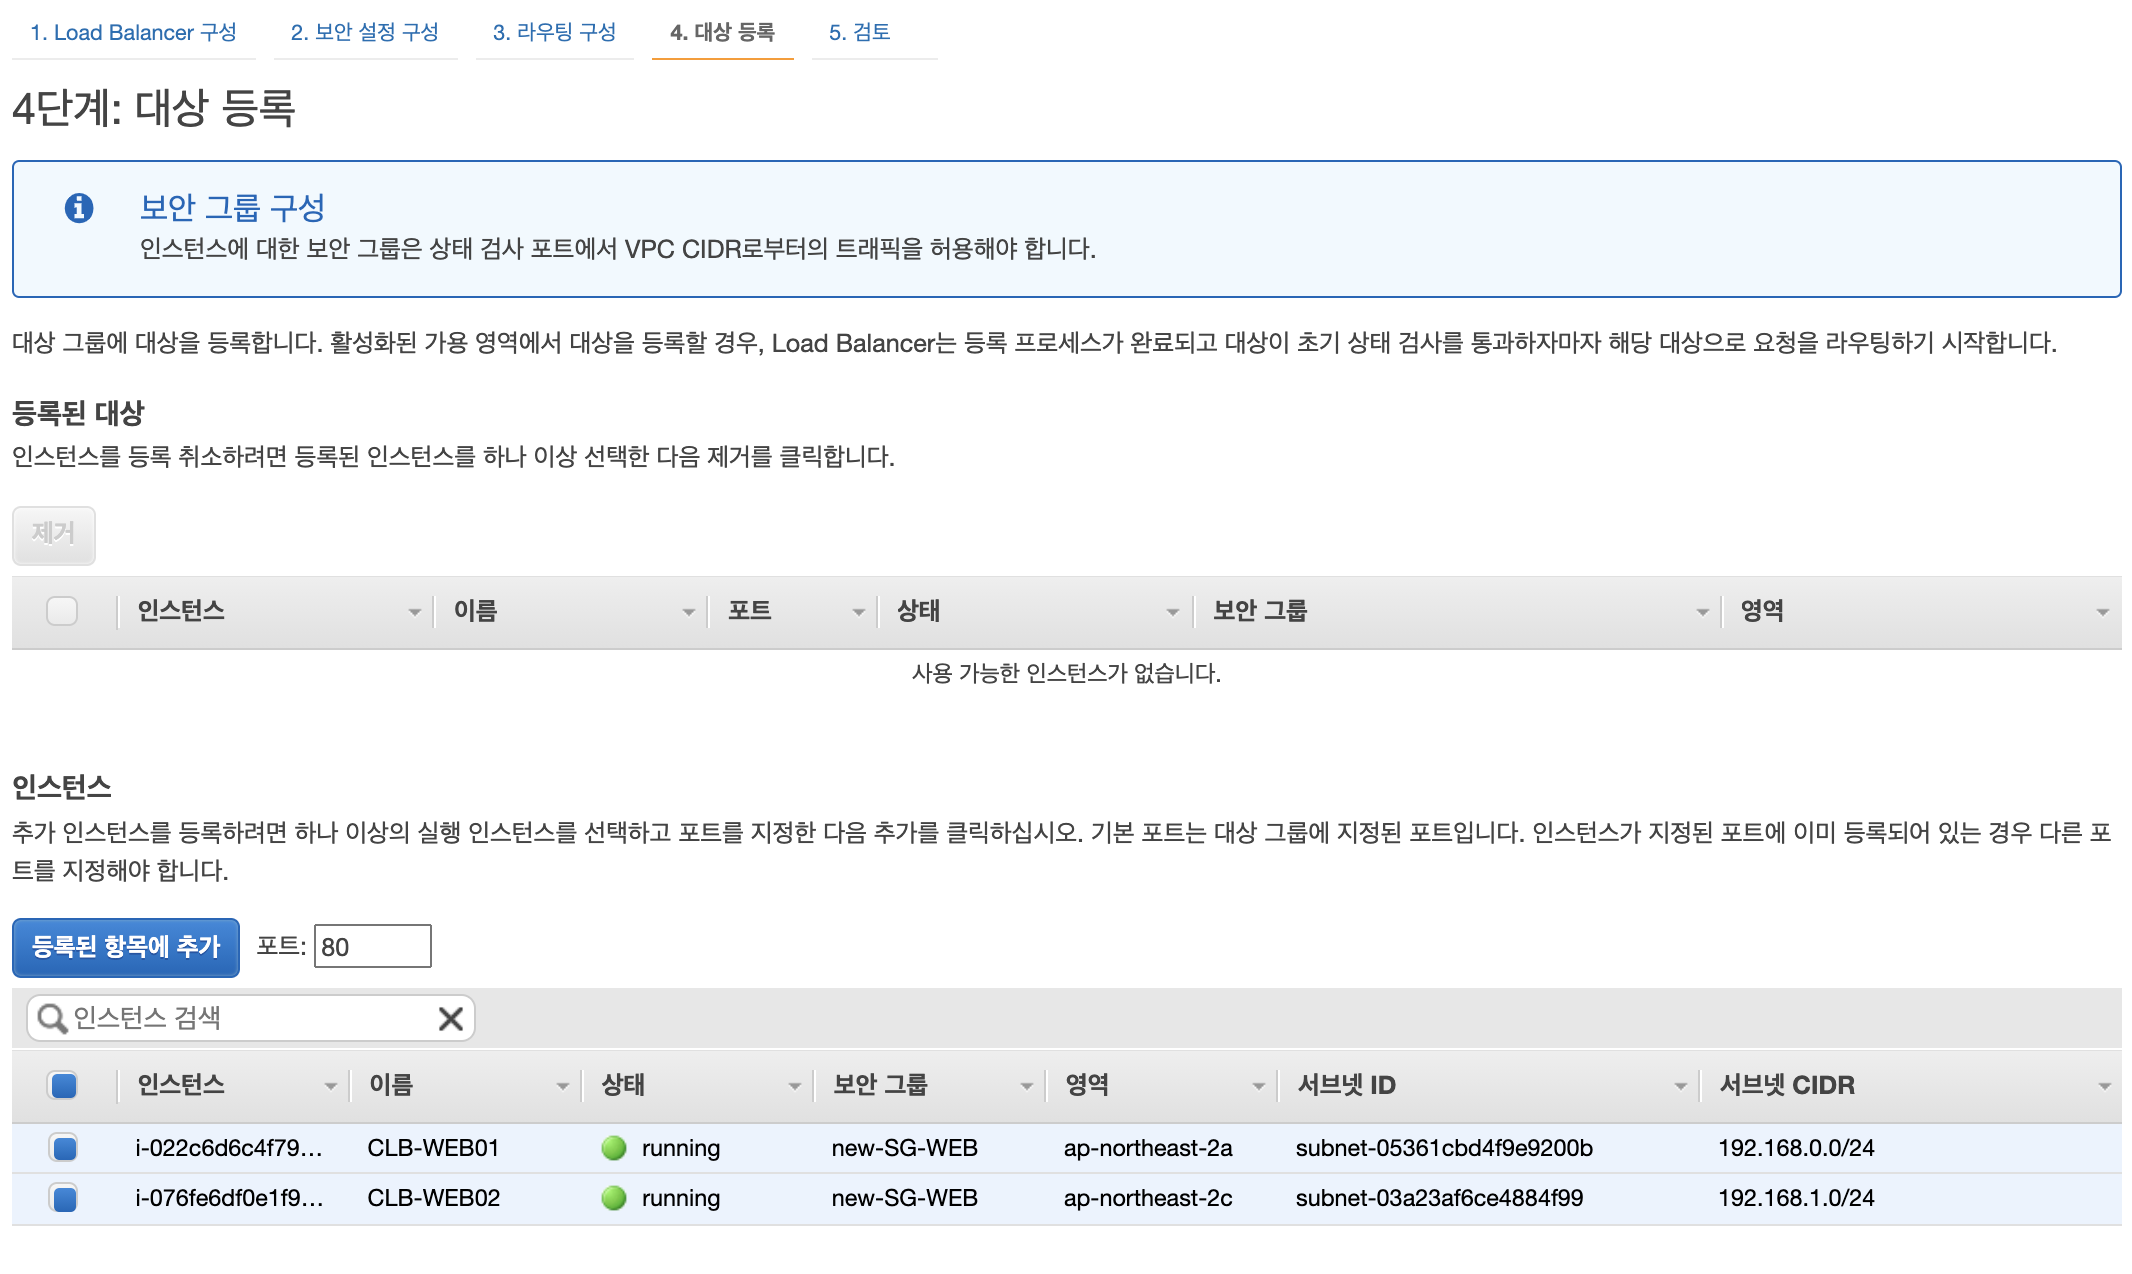Open 서브넷 CIDR column dropdown arrow

coord(2104,1086)
